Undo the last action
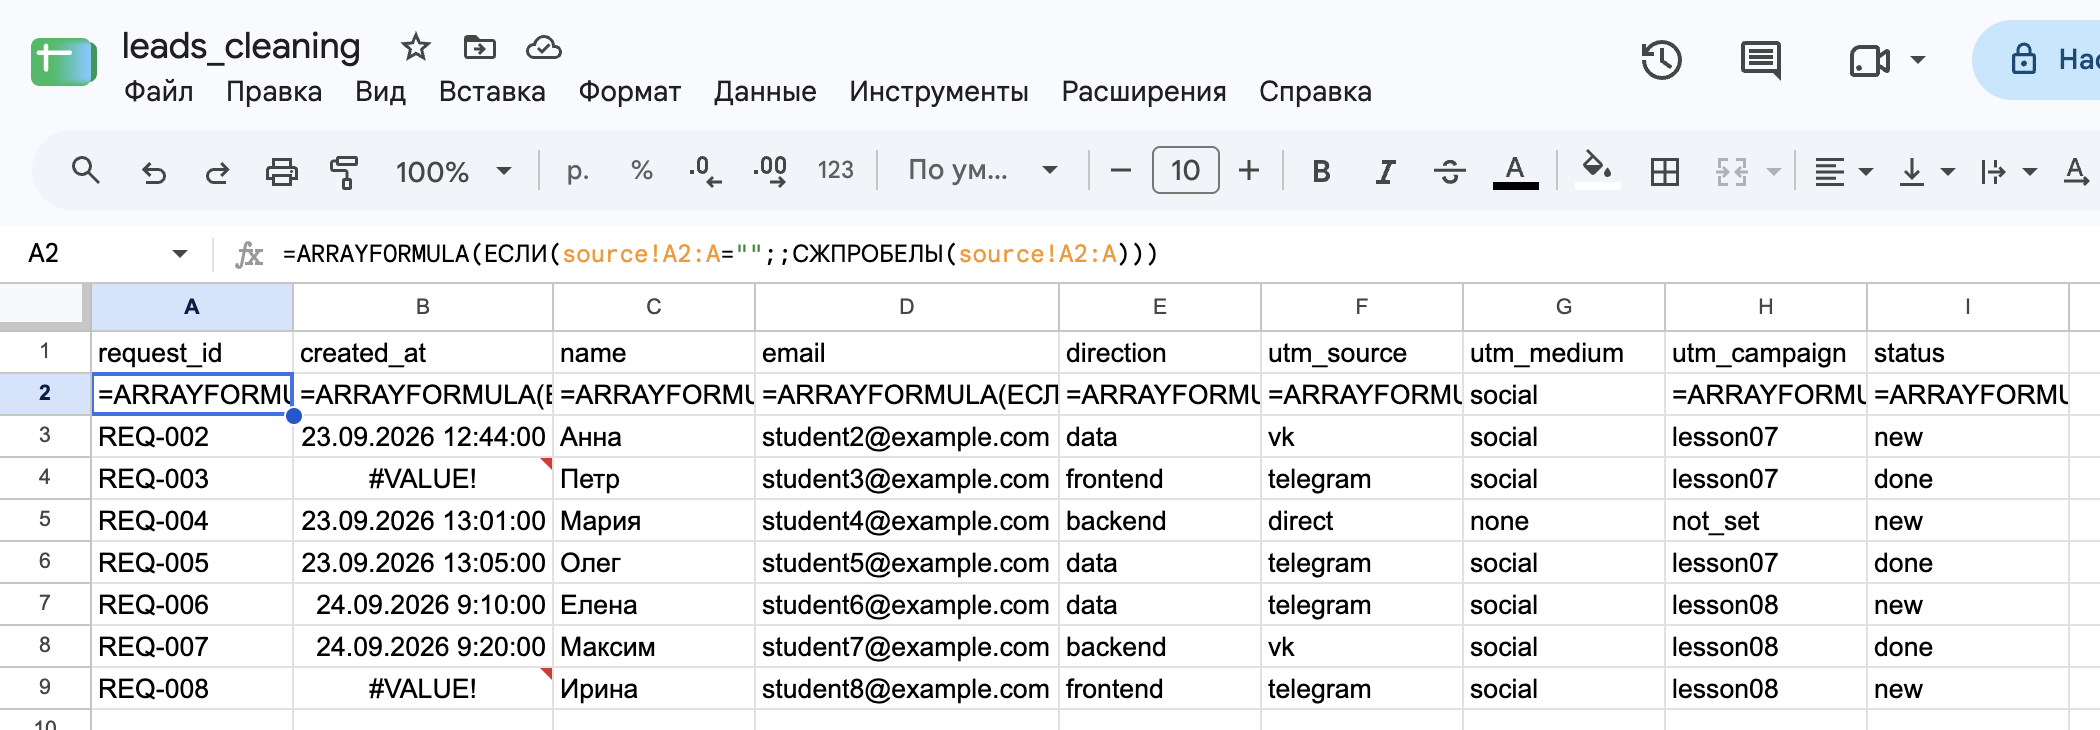Image resolution: width=2100 pixels, height=730 pixels. pyautogui.click(x=153, y=172)
